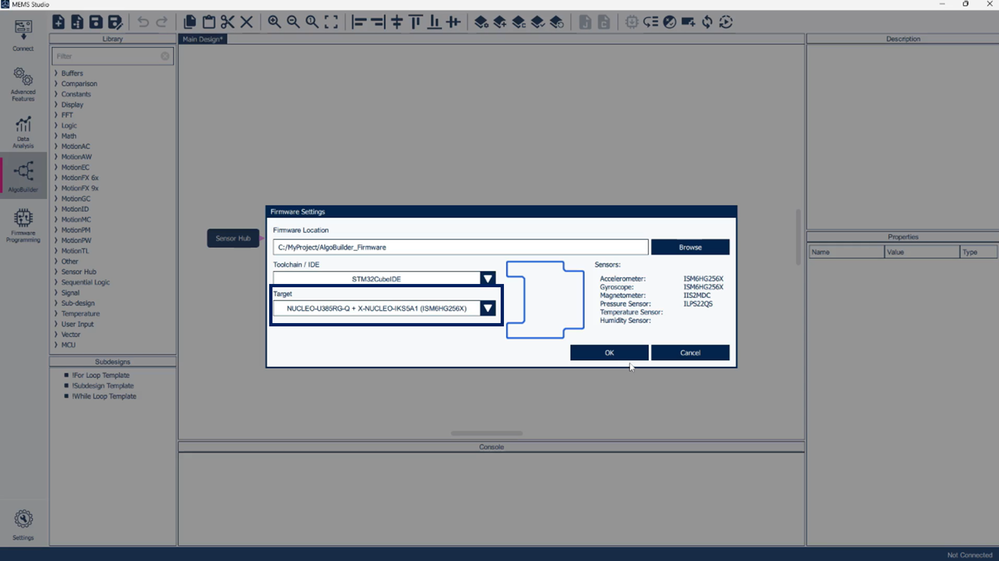
Task: Click the Fit to screen icon
Action: [x=331, y=22]
